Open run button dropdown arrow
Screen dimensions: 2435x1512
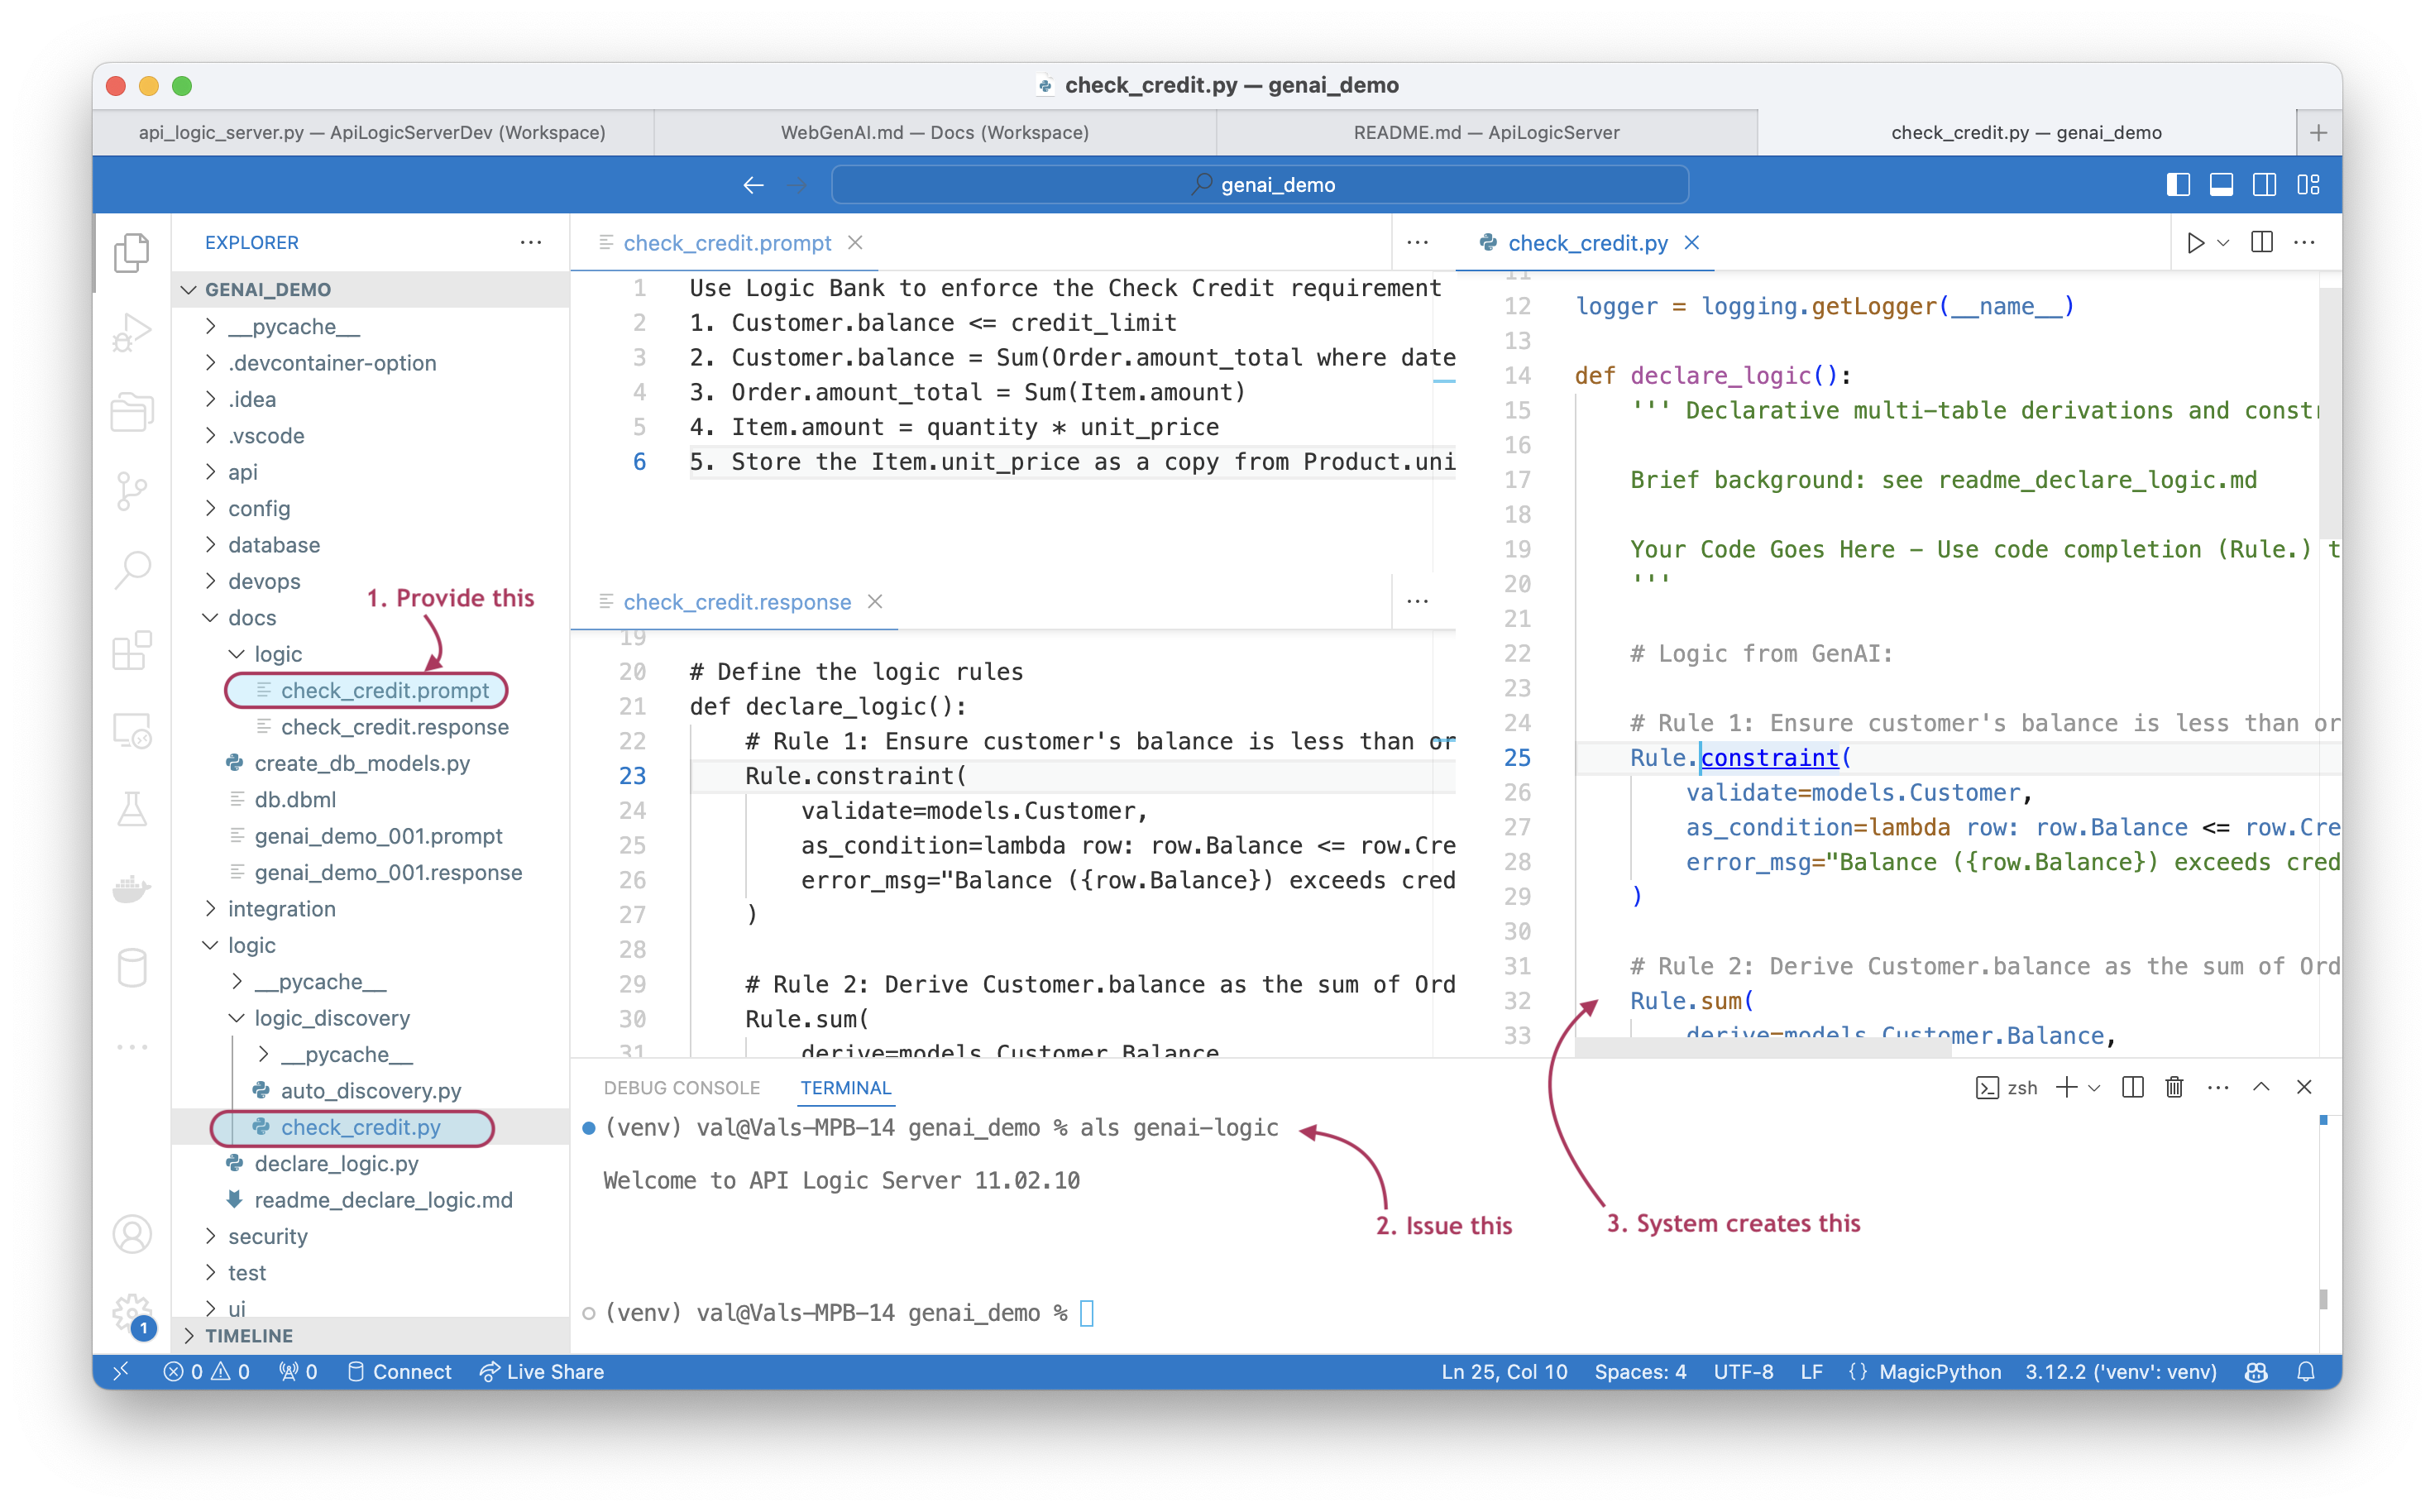pyautogui.click(x=2223, y=243)
